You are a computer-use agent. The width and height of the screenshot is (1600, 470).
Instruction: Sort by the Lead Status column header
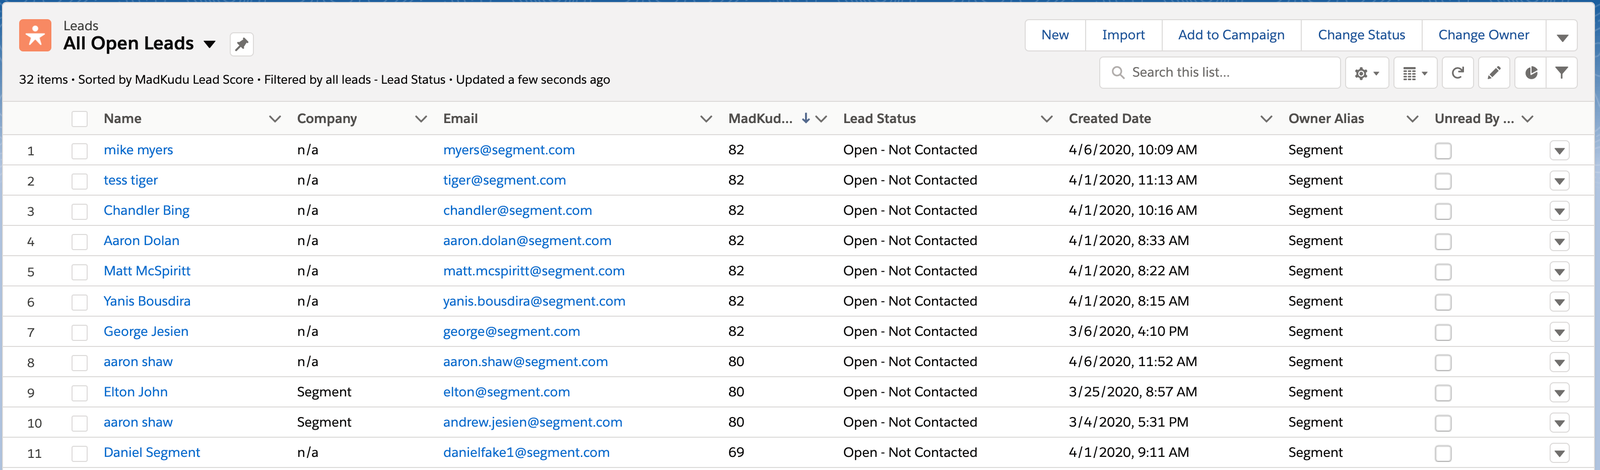pos(879,118)
